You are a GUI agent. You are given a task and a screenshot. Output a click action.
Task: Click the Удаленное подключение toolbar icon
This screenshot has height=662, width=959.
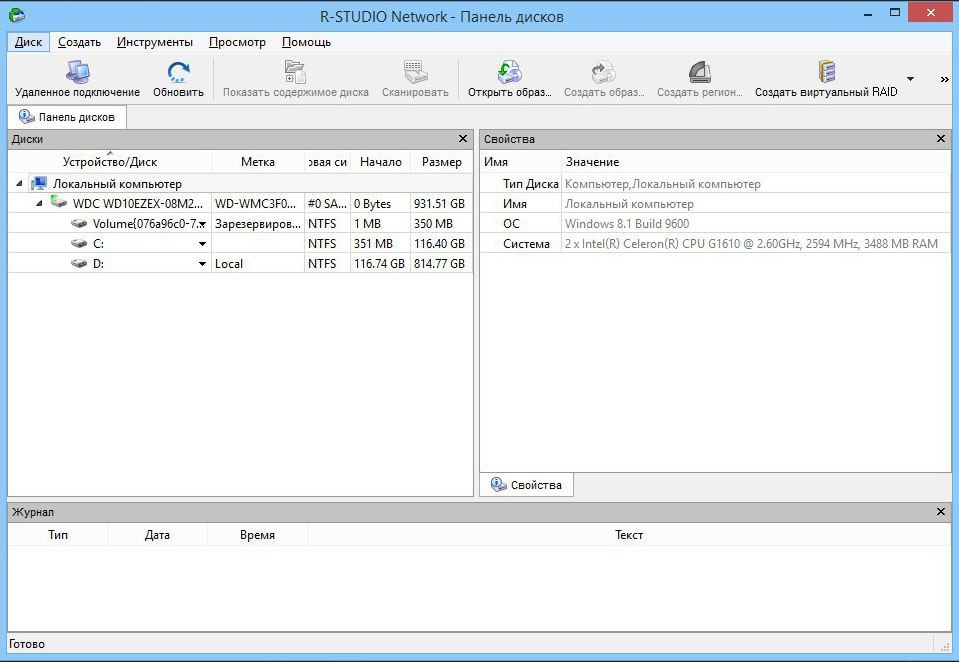(x=78, y=72)
